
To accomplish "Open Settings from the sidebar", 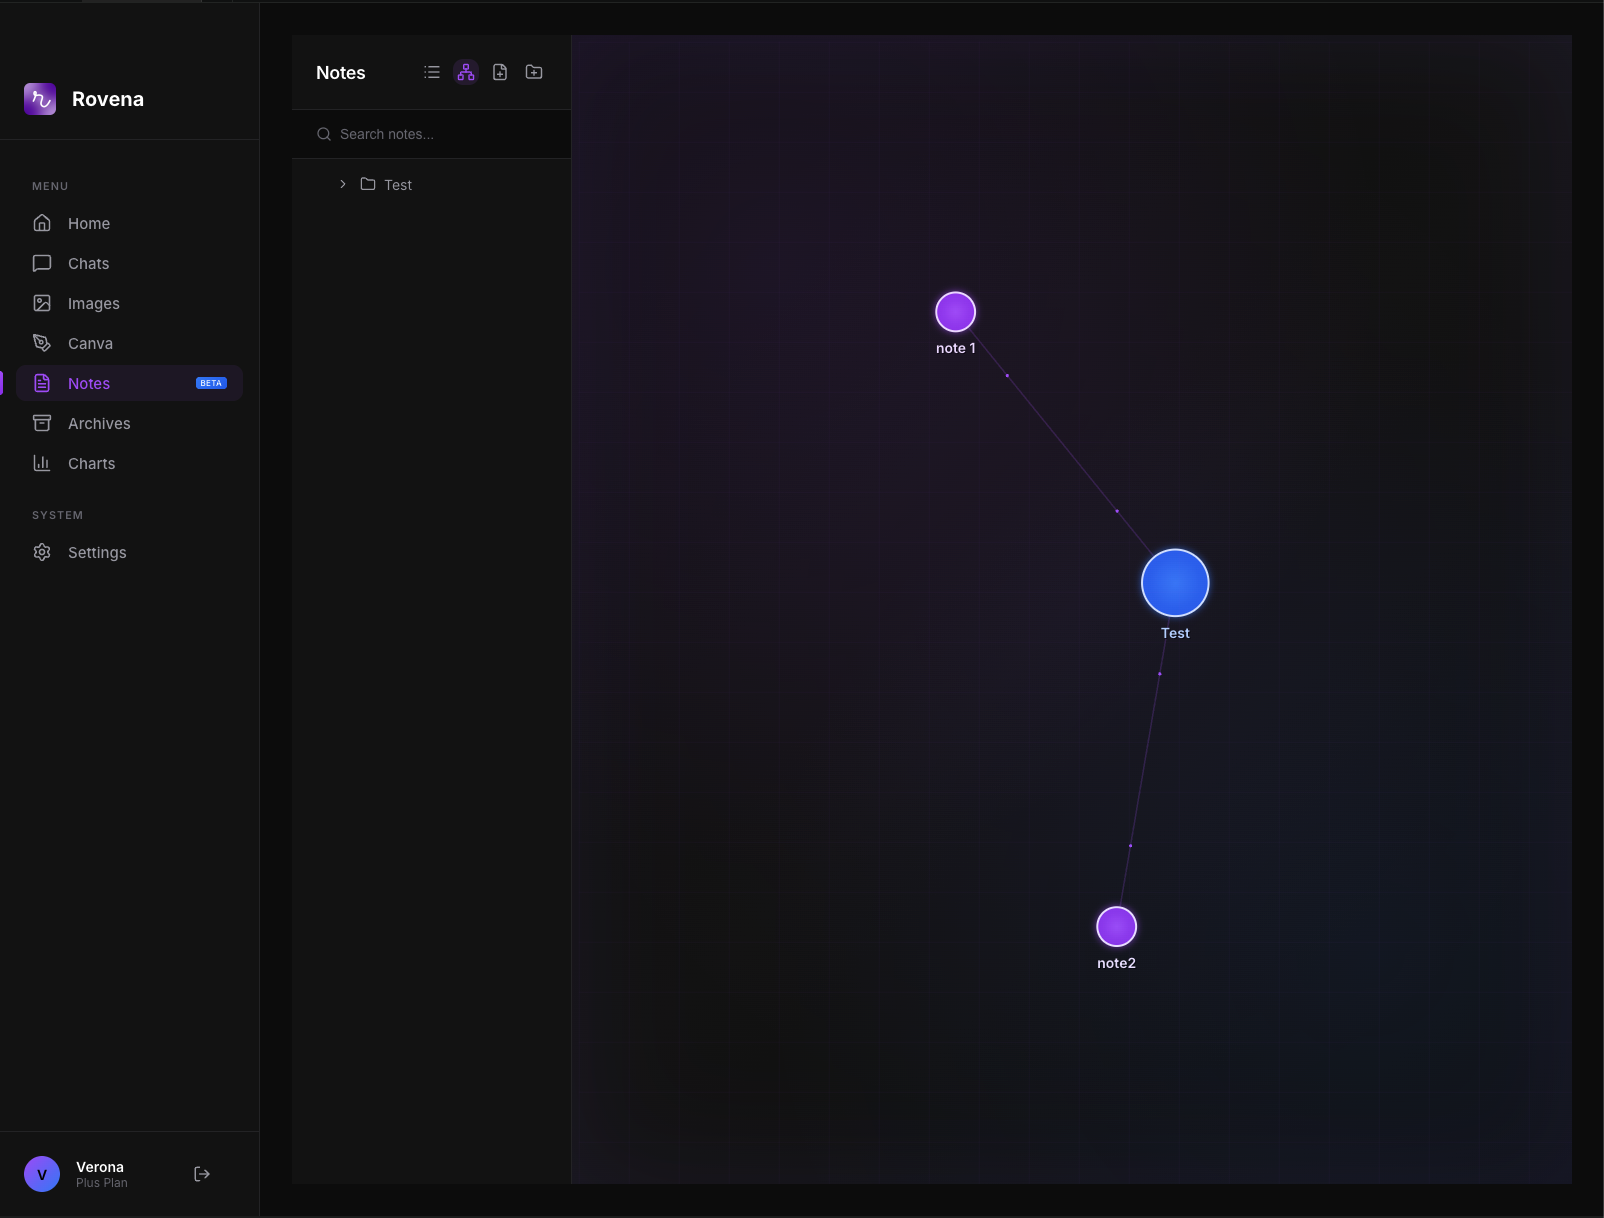I will [x=129, y=552].
